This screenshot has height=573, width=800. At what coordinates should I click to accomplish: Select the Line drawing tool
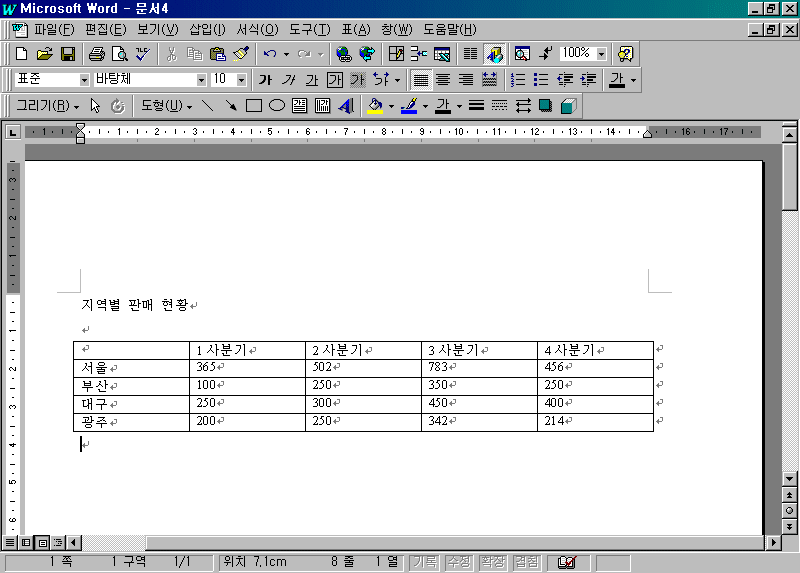(207, 106)
